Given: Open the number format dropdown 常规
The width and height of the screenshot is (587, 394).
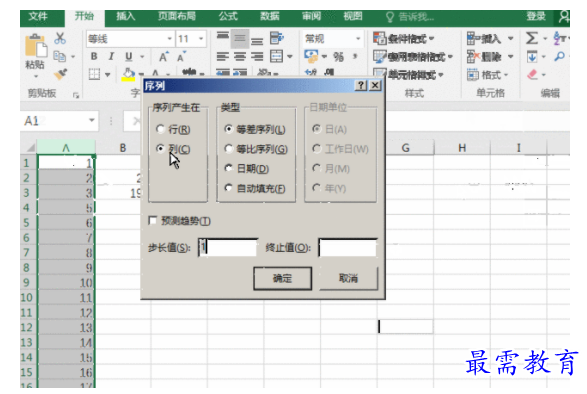Looking at the screenshot, I should (x=358, y=39).
